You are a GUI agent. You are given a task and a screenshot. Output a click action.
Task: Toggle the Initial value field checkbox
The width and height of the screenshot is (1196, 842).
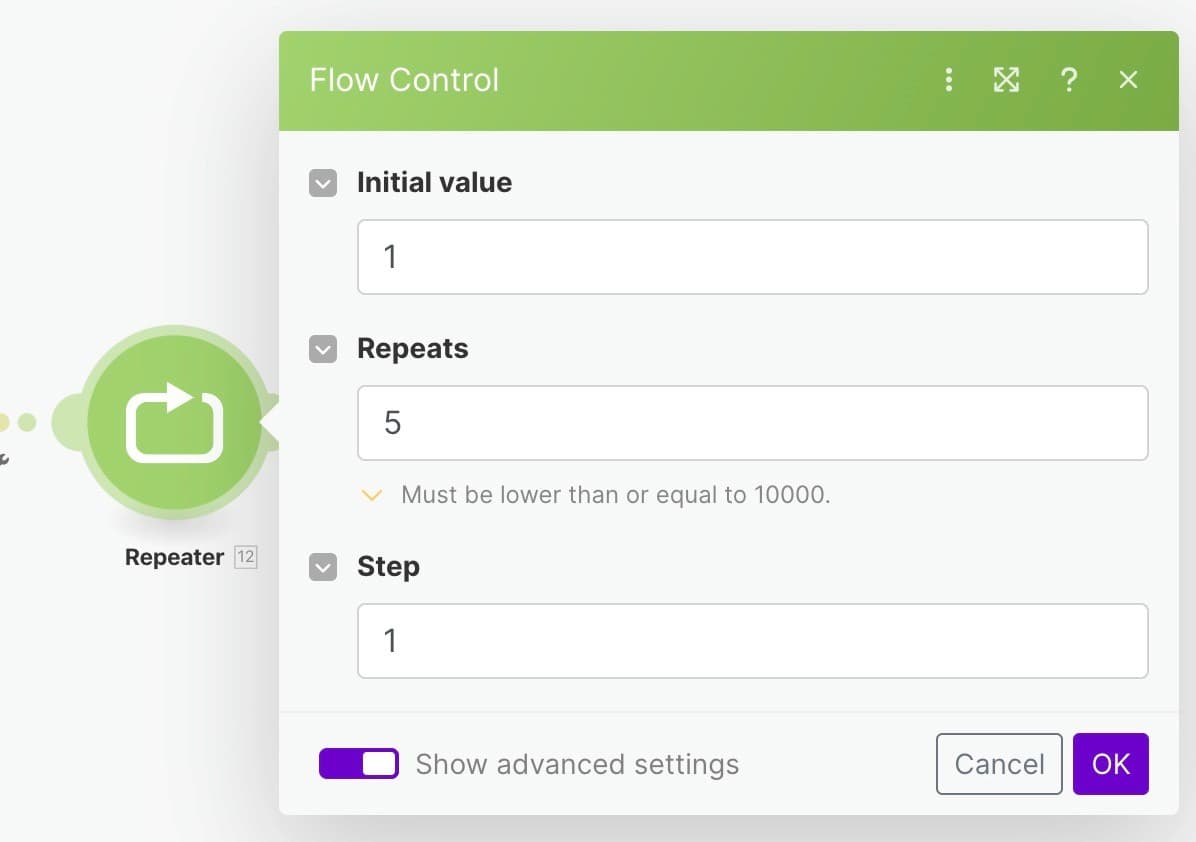[323, 183]
